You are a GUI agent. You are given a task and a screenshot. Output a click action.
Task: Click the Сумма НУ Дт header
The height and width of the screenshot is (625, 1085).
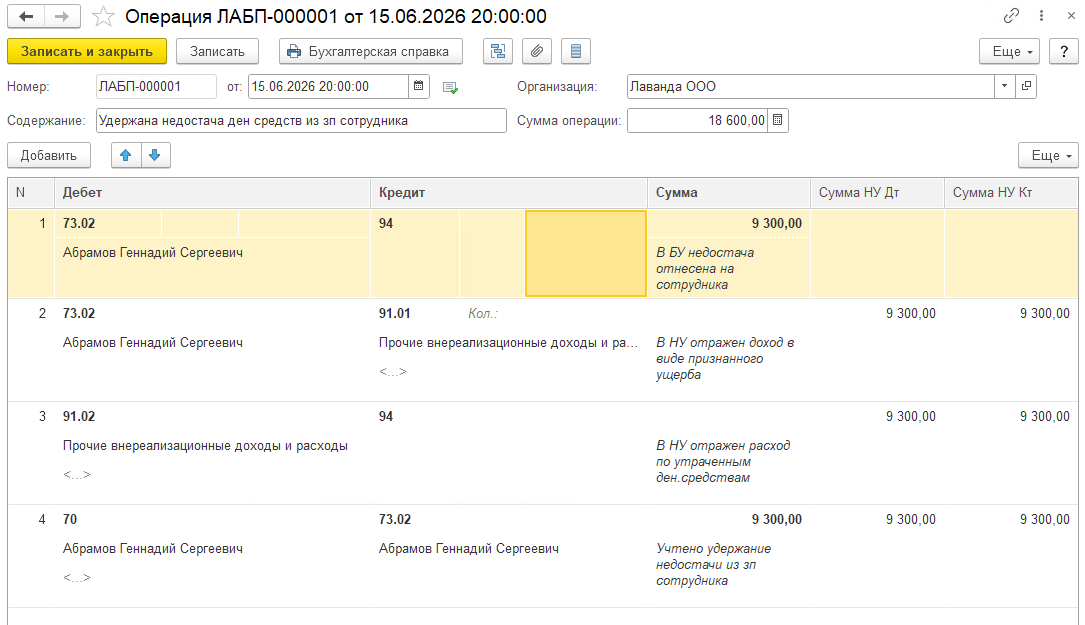click(x=877, y=192)
